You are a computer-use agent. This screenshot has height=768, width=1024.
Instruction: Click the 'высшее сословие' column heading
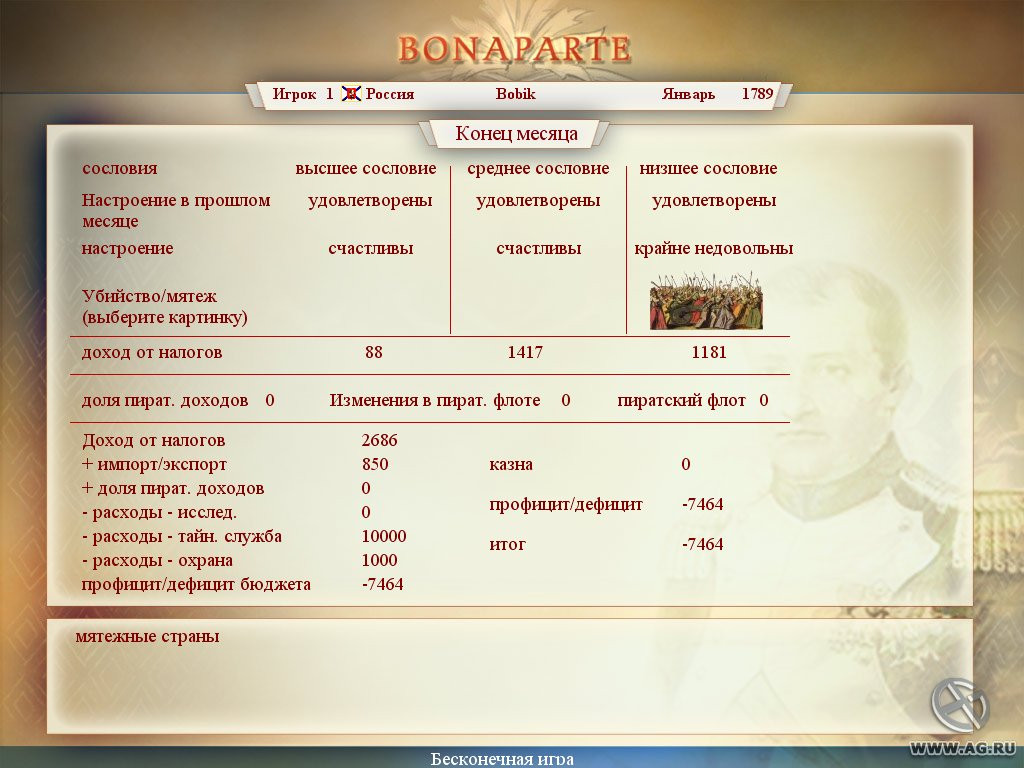point(366,168)
